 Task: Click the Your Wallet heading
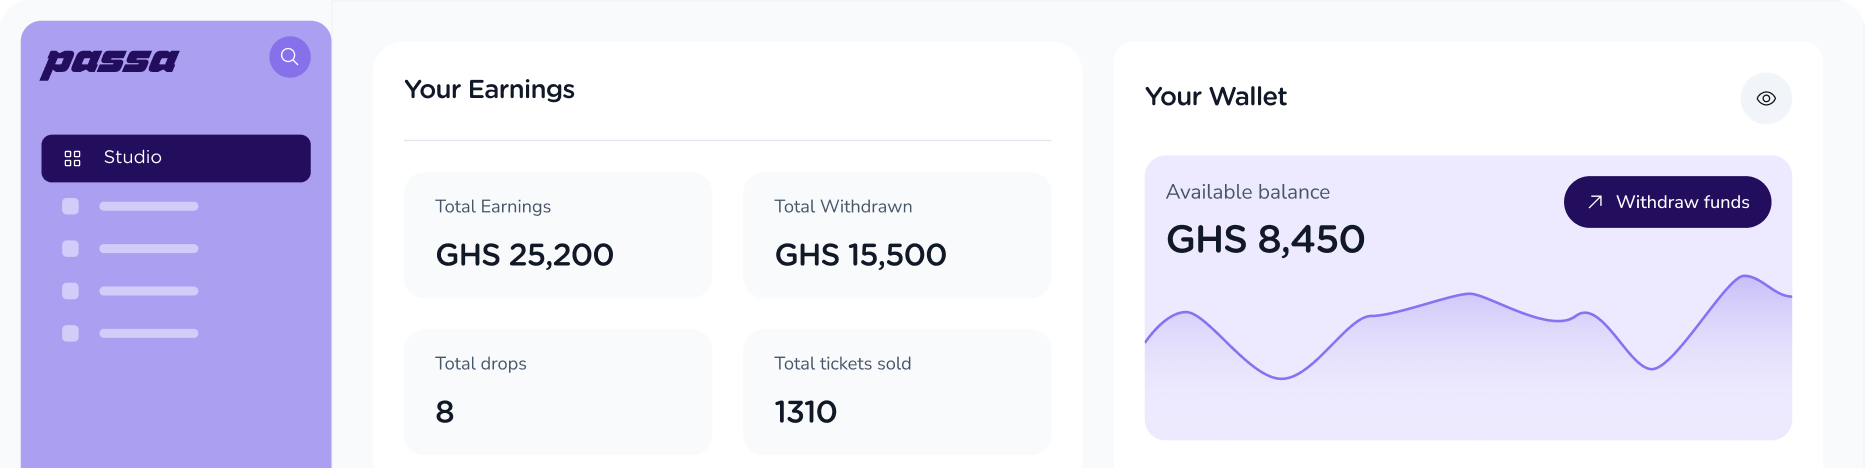pyautogui.click(x=1215, y=96)
